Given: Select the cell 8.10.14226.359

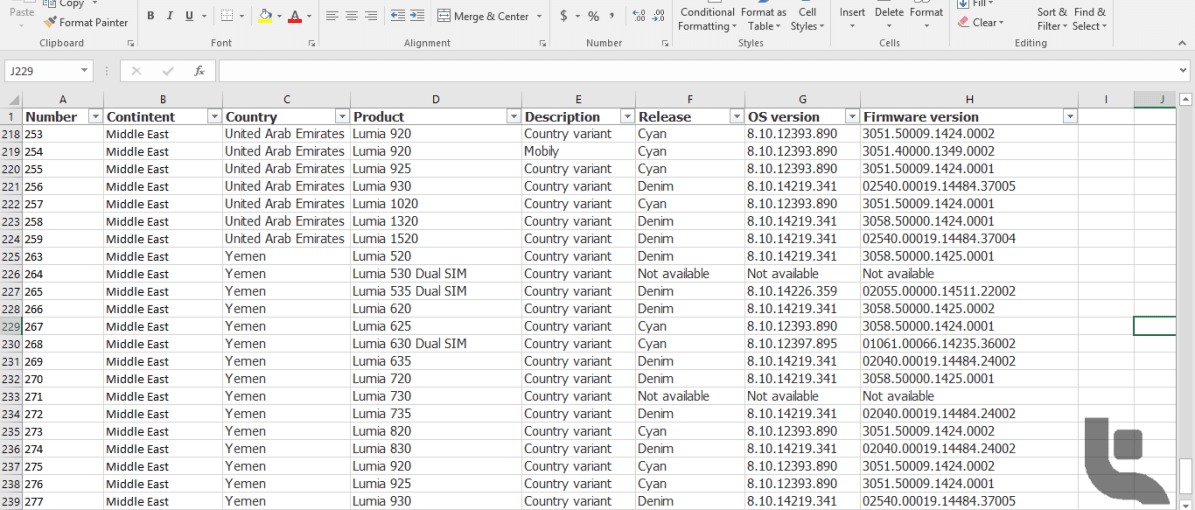Looking at the screenshot, I should 803,291.
